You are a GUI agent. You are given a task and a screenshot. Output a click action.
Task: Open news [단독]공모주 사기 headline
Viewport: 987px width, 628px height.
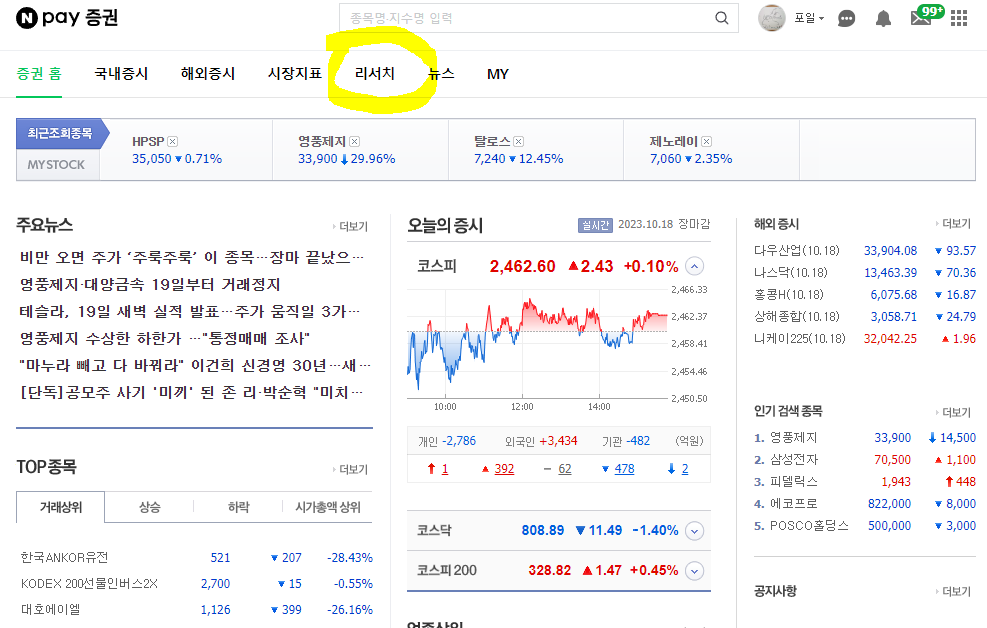pyautogui.click(x=192, y=393)
